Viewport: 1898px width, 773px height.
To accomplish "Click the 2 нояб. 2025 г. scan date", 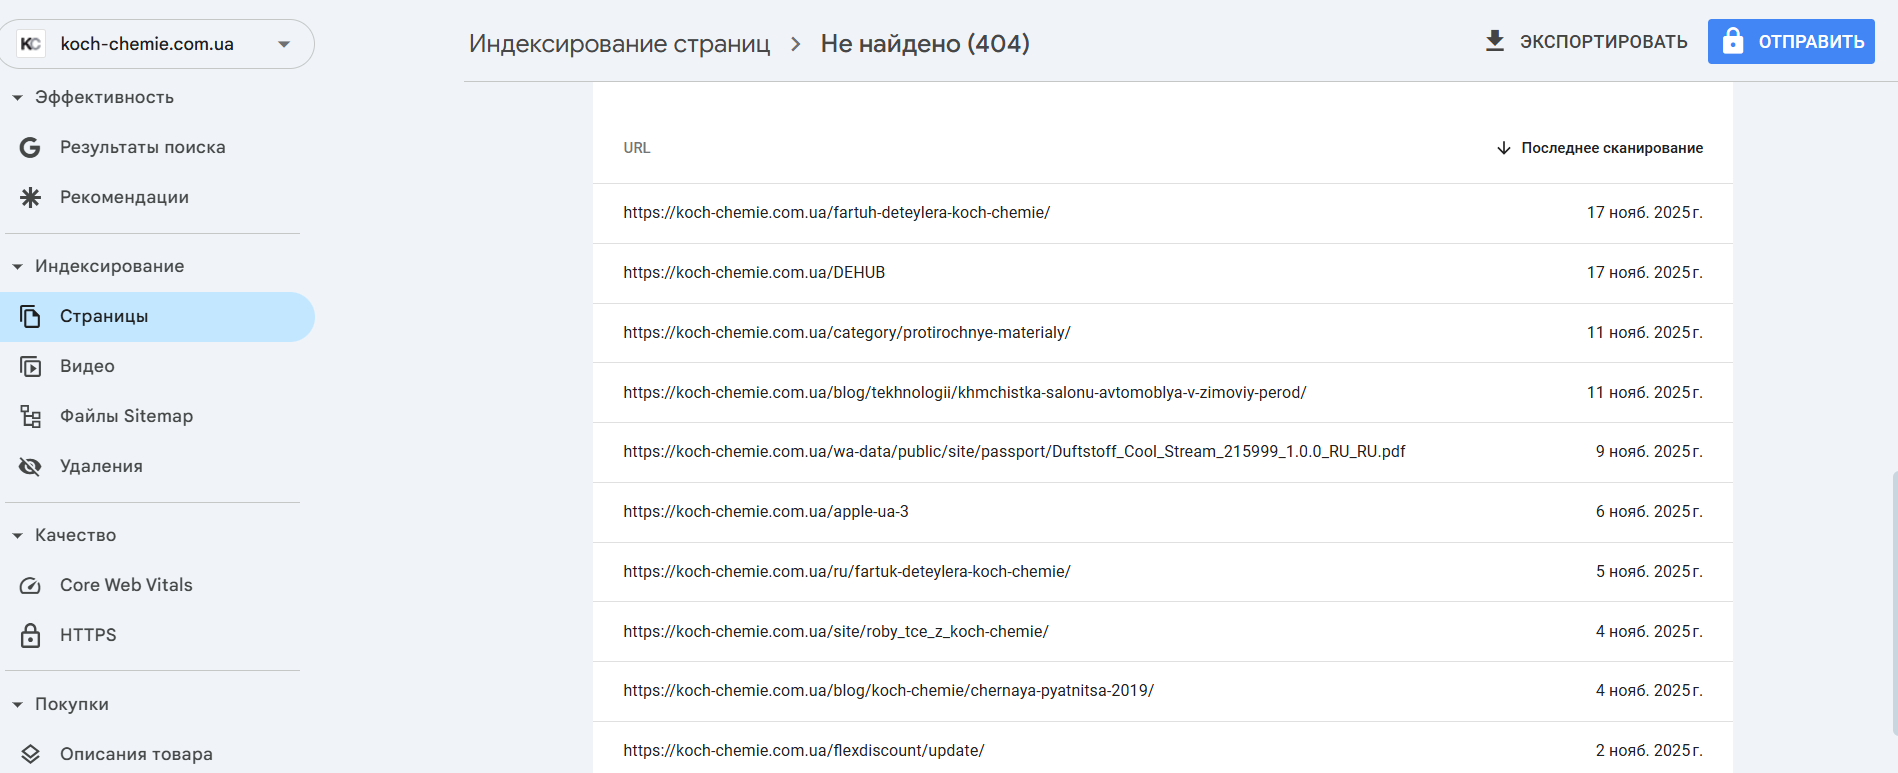I will coord(1649,751).
